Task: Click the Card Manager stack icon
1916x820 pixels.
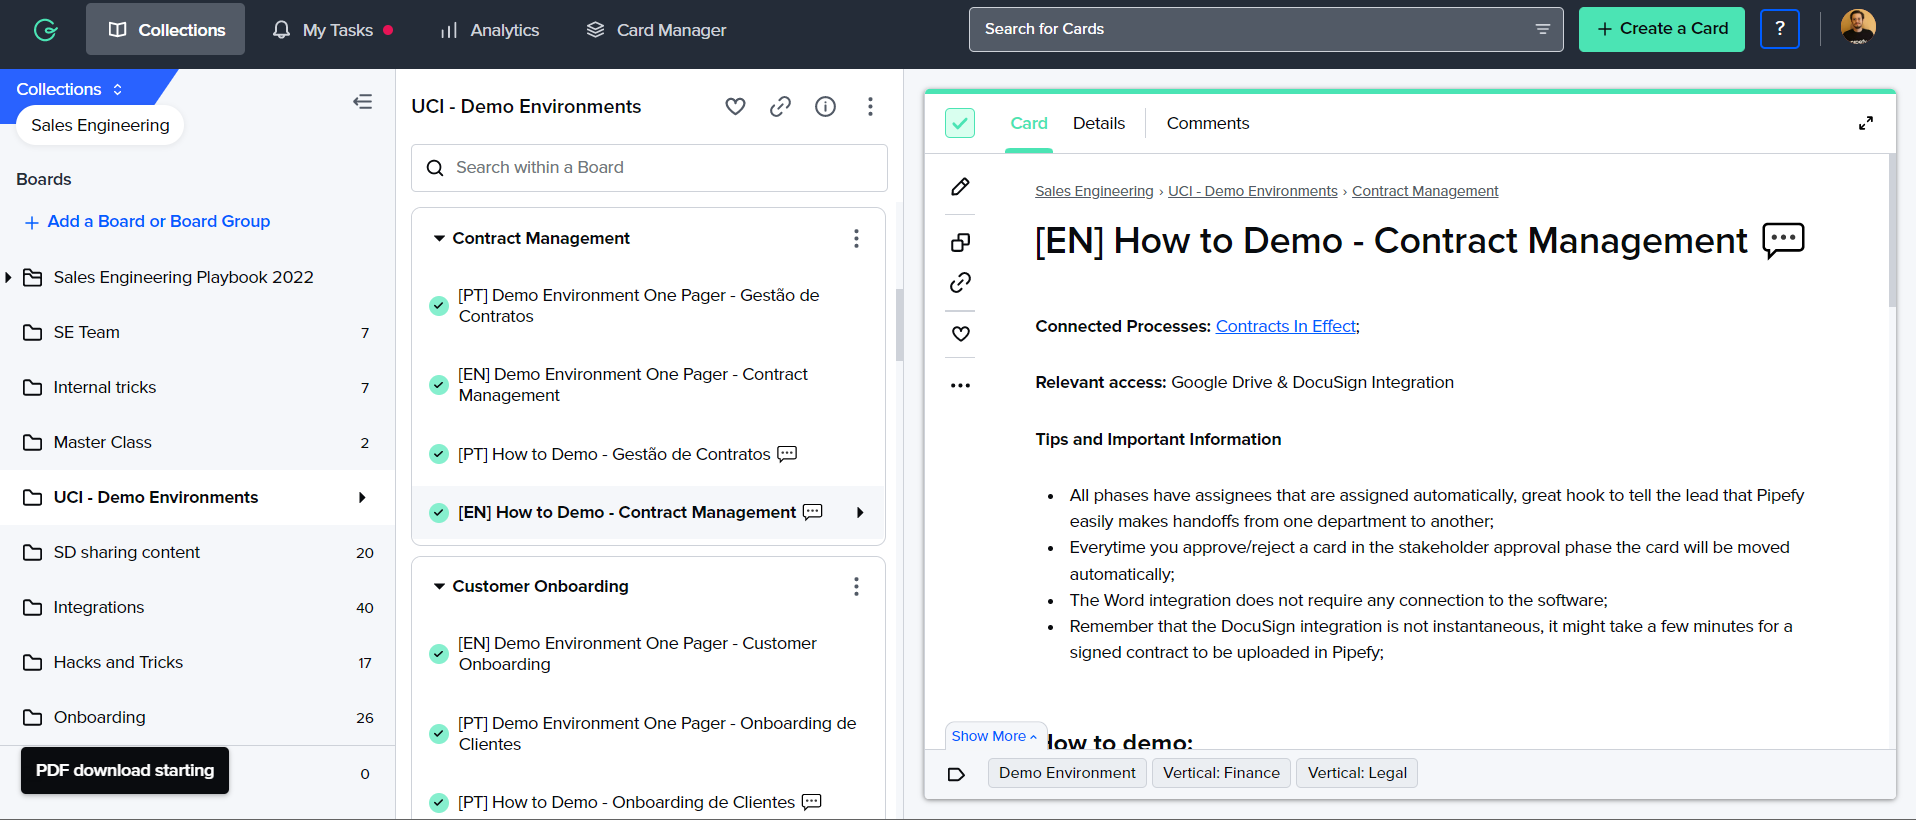Action: pyautogui.click(x=595, y=30)
